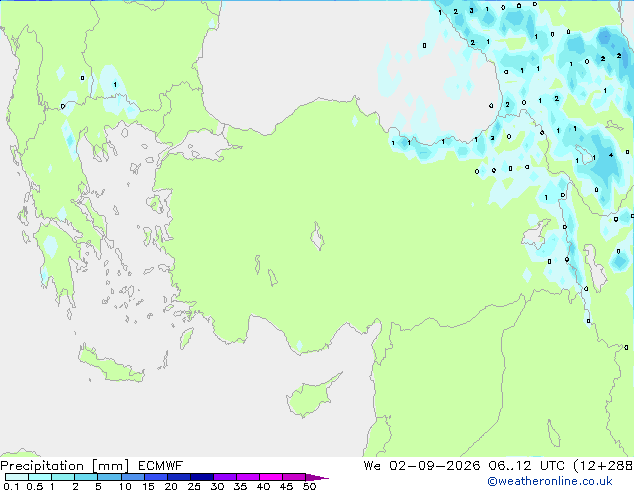Screen dimensions: 634x490
Task: Click the Precipitation [mm] title label
Action: tap(65, 466)
